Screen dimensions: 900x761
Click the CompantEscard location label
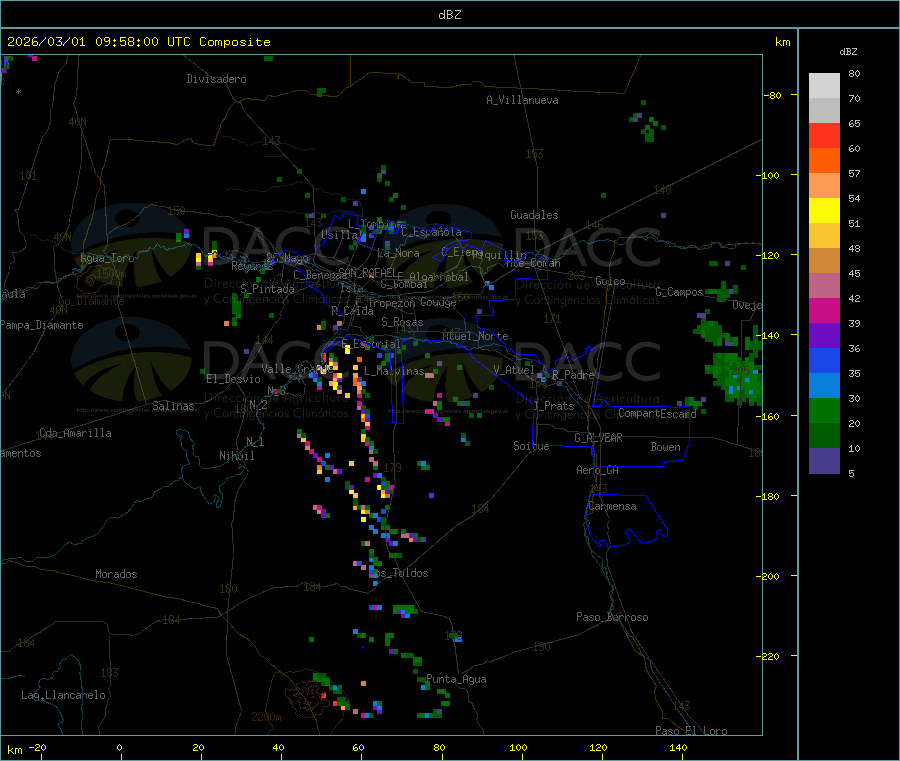657,413
